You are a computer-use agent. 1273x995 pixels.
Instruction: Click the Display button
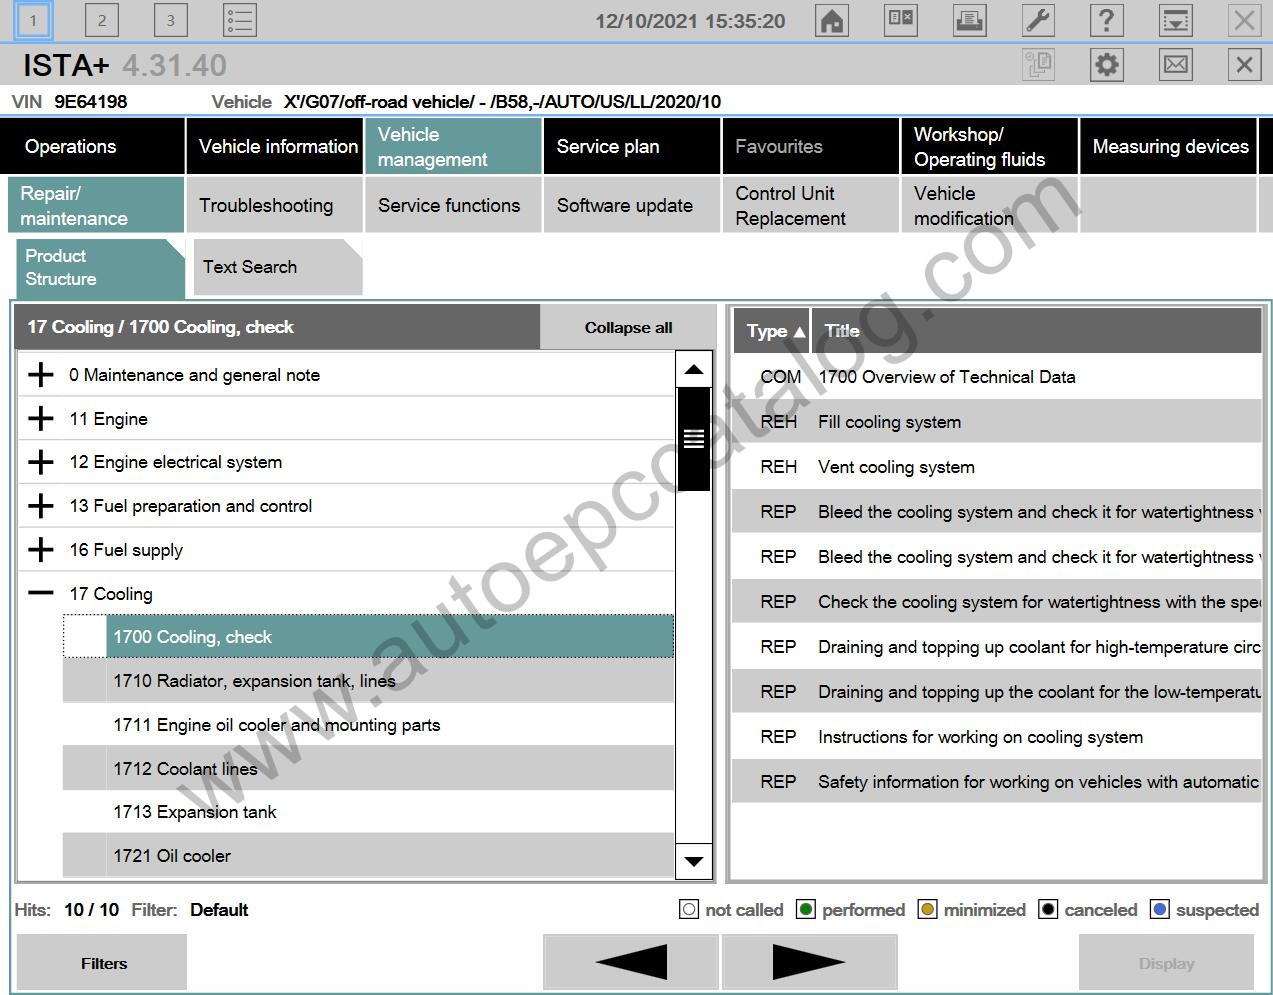[x=1166, y=962]
